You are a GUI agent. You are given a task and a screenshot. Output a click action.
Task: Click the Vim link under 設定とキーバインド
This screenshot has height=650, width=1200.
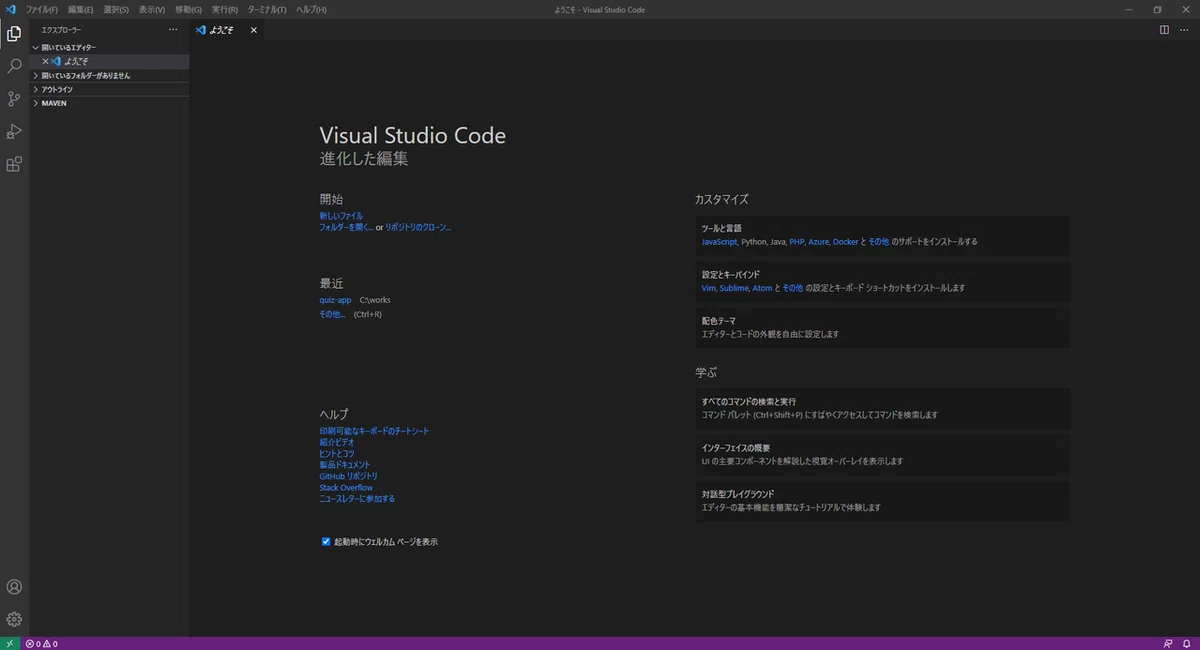pyautogui.click(x=709, y=288)
